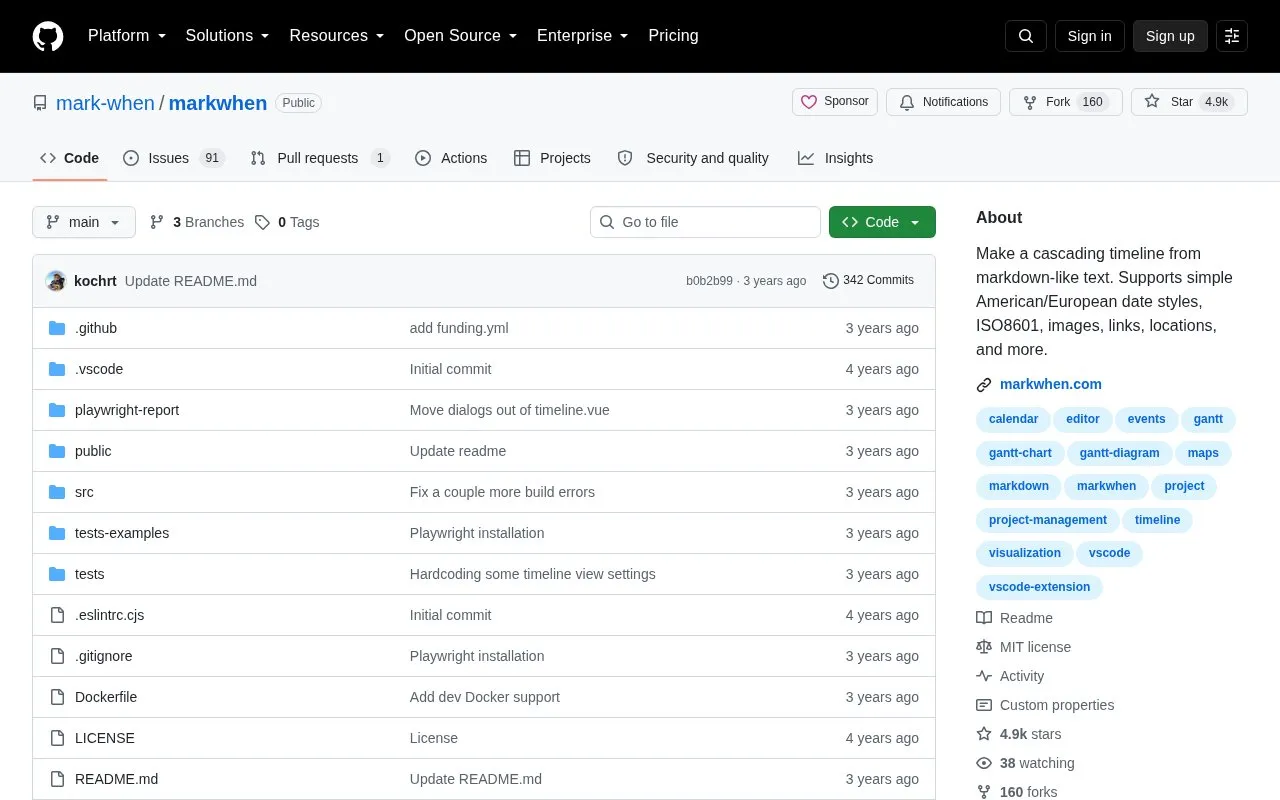Click the Go to file search field

(x=705, y=222)
